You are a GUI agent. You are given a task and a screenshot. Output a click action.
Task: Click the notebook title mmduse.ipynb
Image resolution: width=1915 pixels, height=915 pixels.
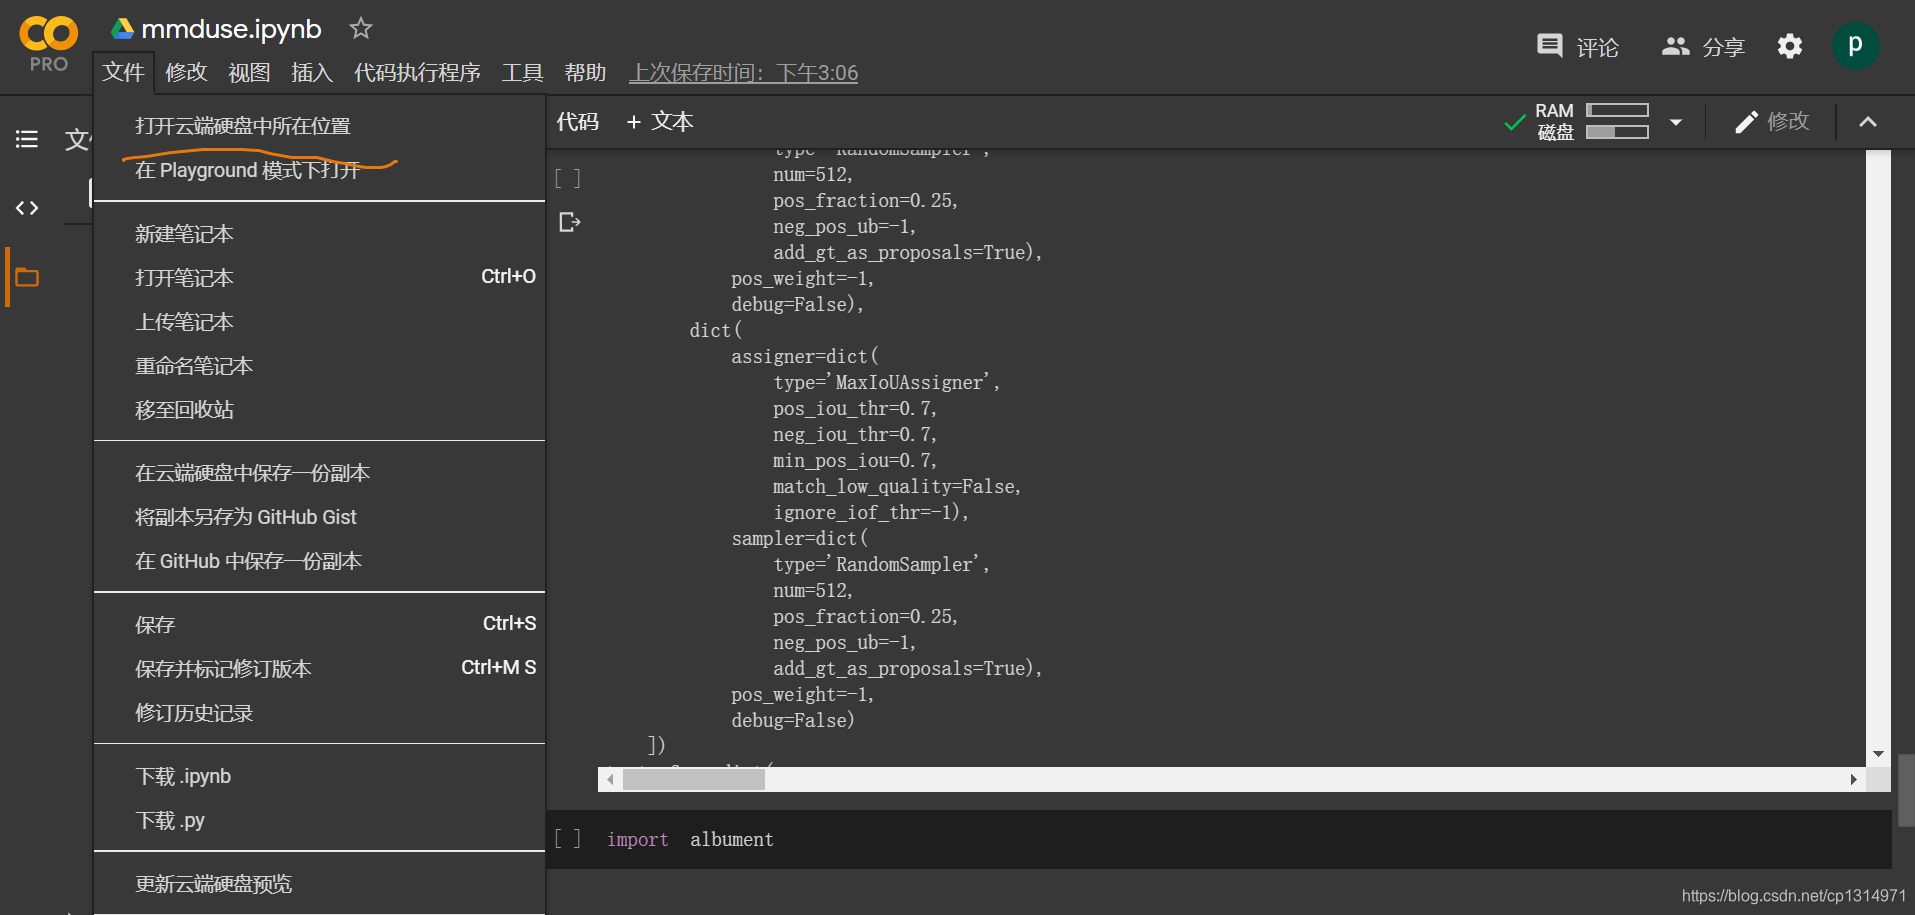[231, 29]
